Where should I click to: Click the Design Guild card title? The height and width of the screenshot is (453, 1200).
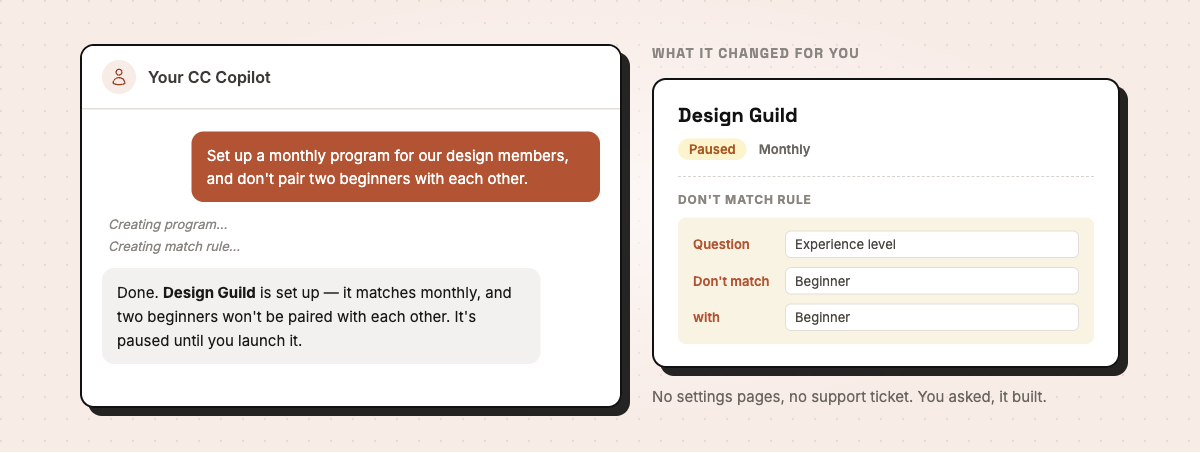pos(738,115)
